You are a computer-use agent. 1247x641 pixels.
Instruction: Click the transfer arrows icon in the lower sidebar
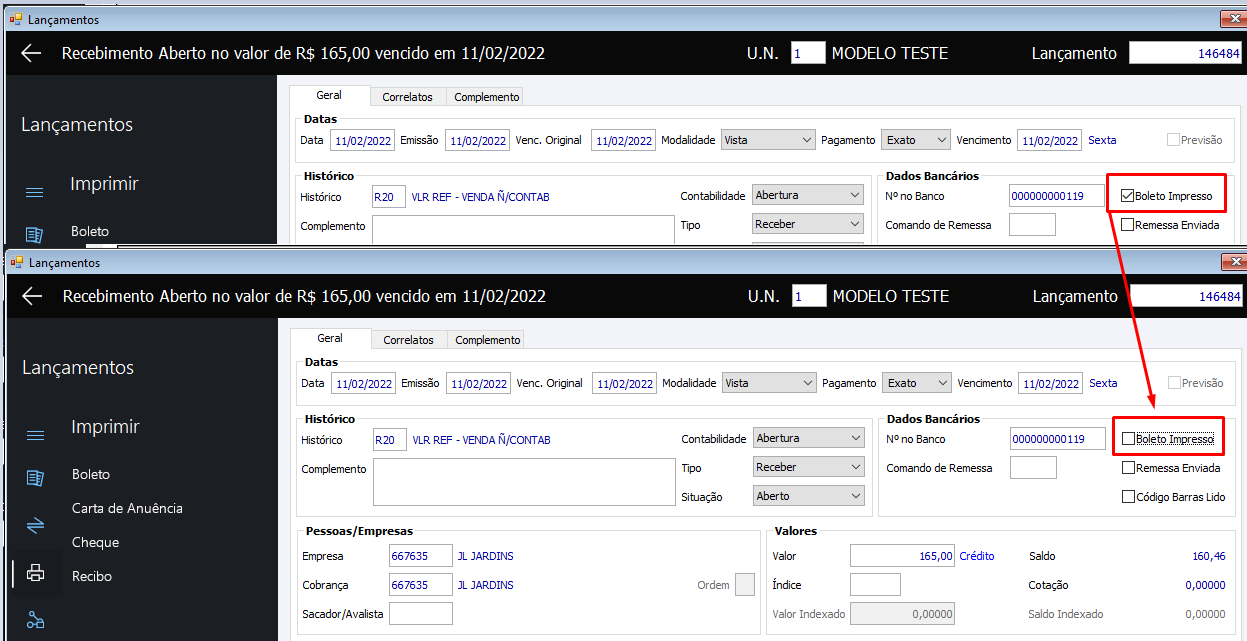point(35,525)
